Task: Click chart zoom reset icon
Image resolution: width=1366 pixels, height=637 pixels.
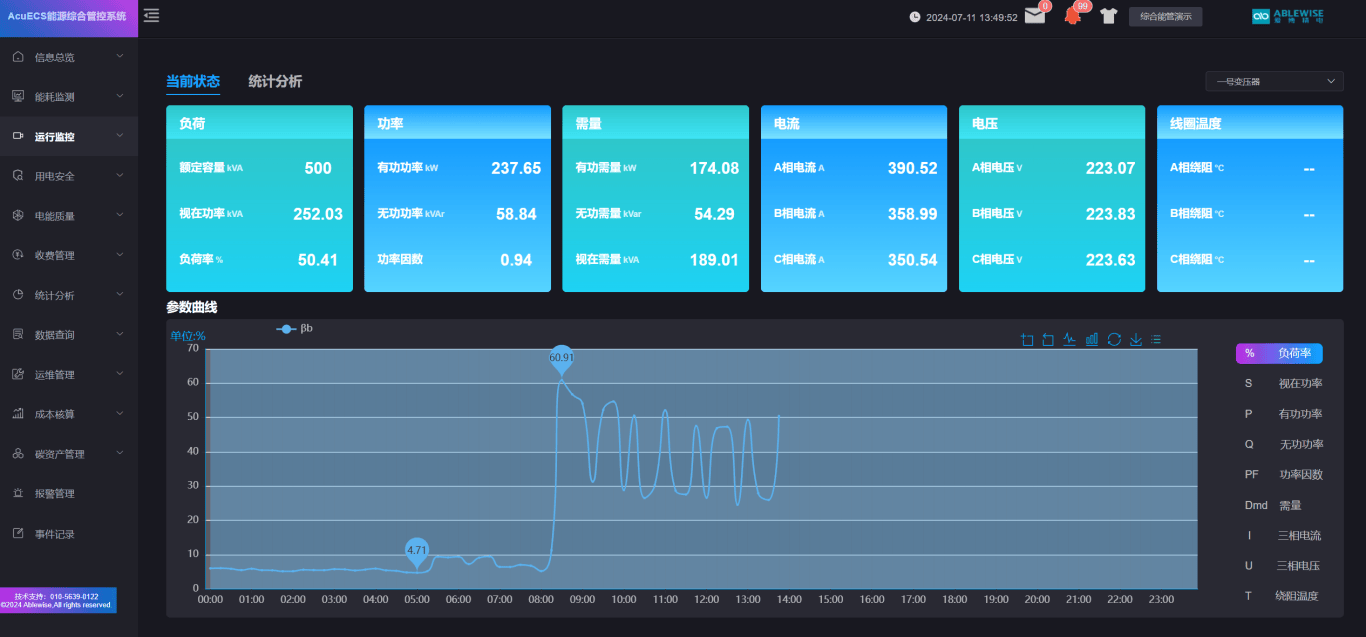Action: coord(1048,340)
